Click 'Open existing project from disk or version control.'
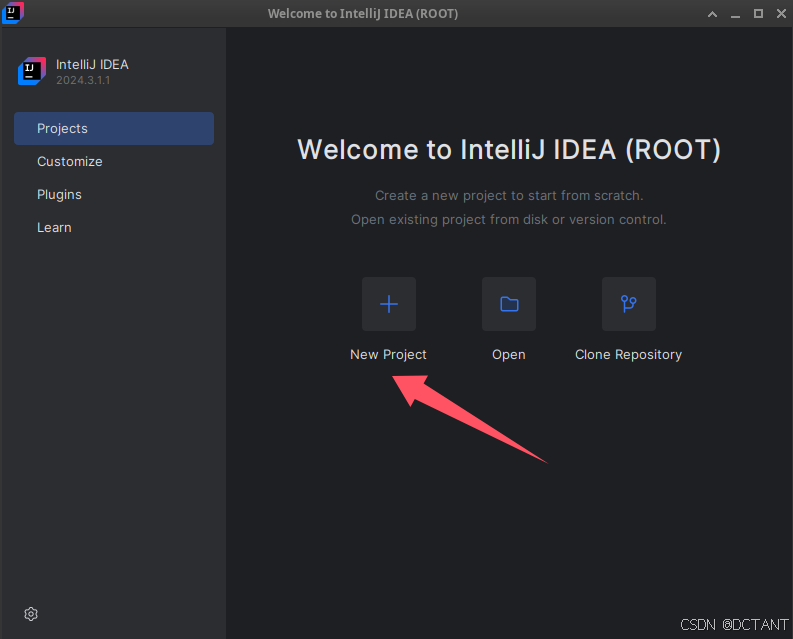 pos(509,220)
